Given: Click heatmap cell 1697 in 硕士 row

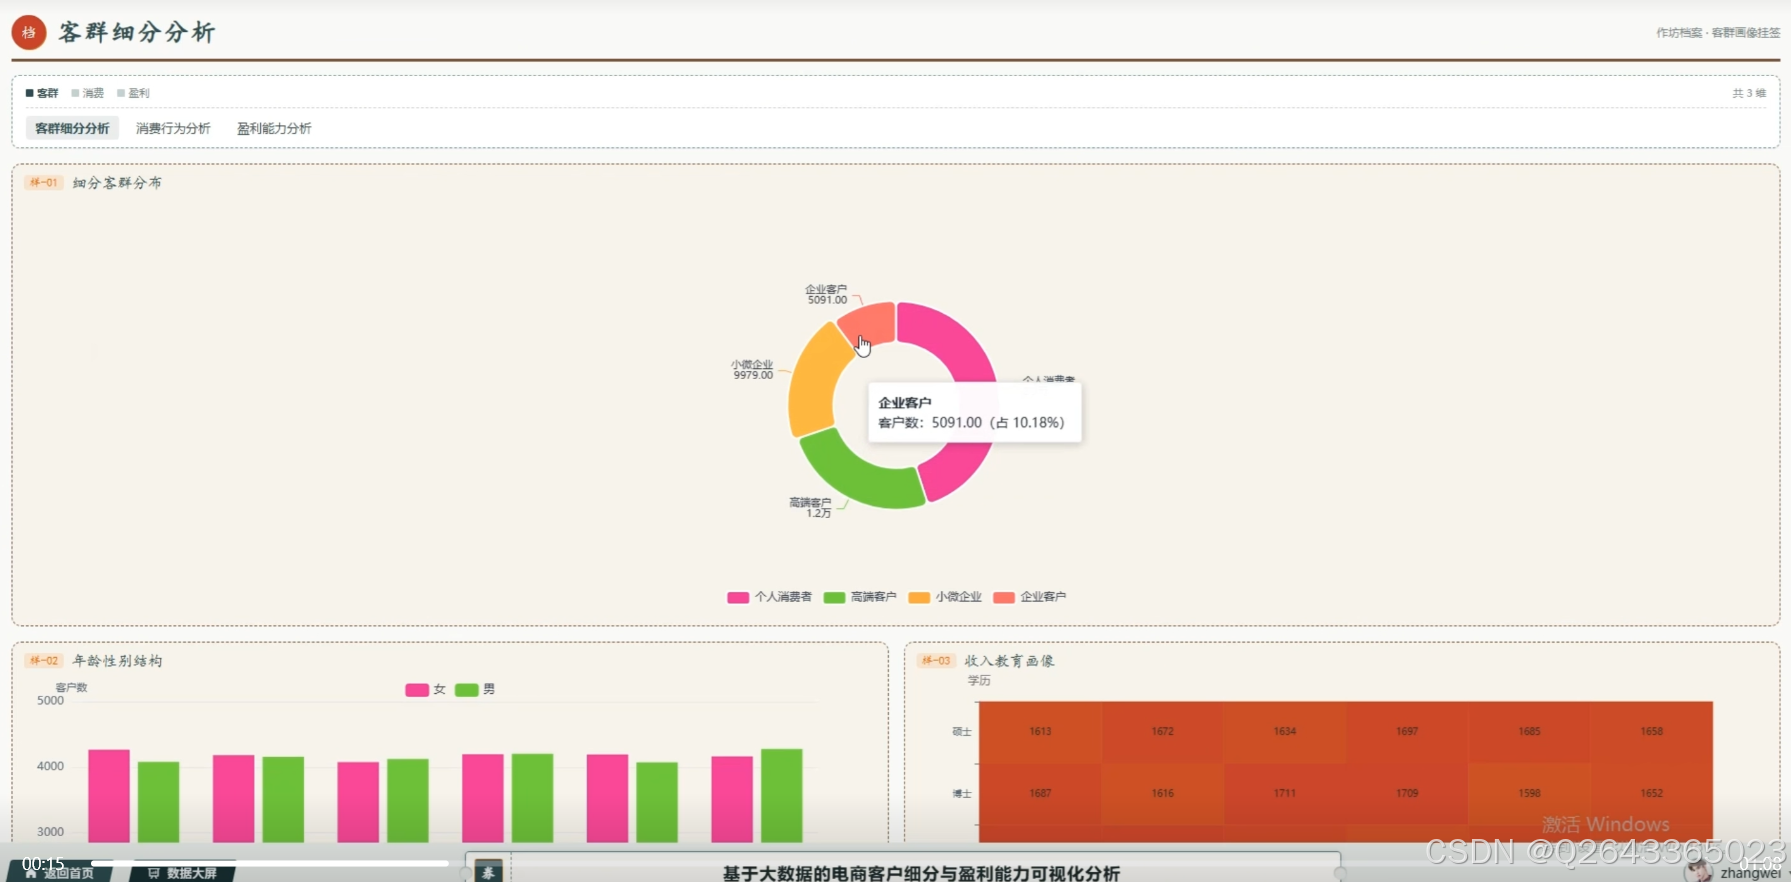Looking at the screenshot, I should coord(1407,732).
